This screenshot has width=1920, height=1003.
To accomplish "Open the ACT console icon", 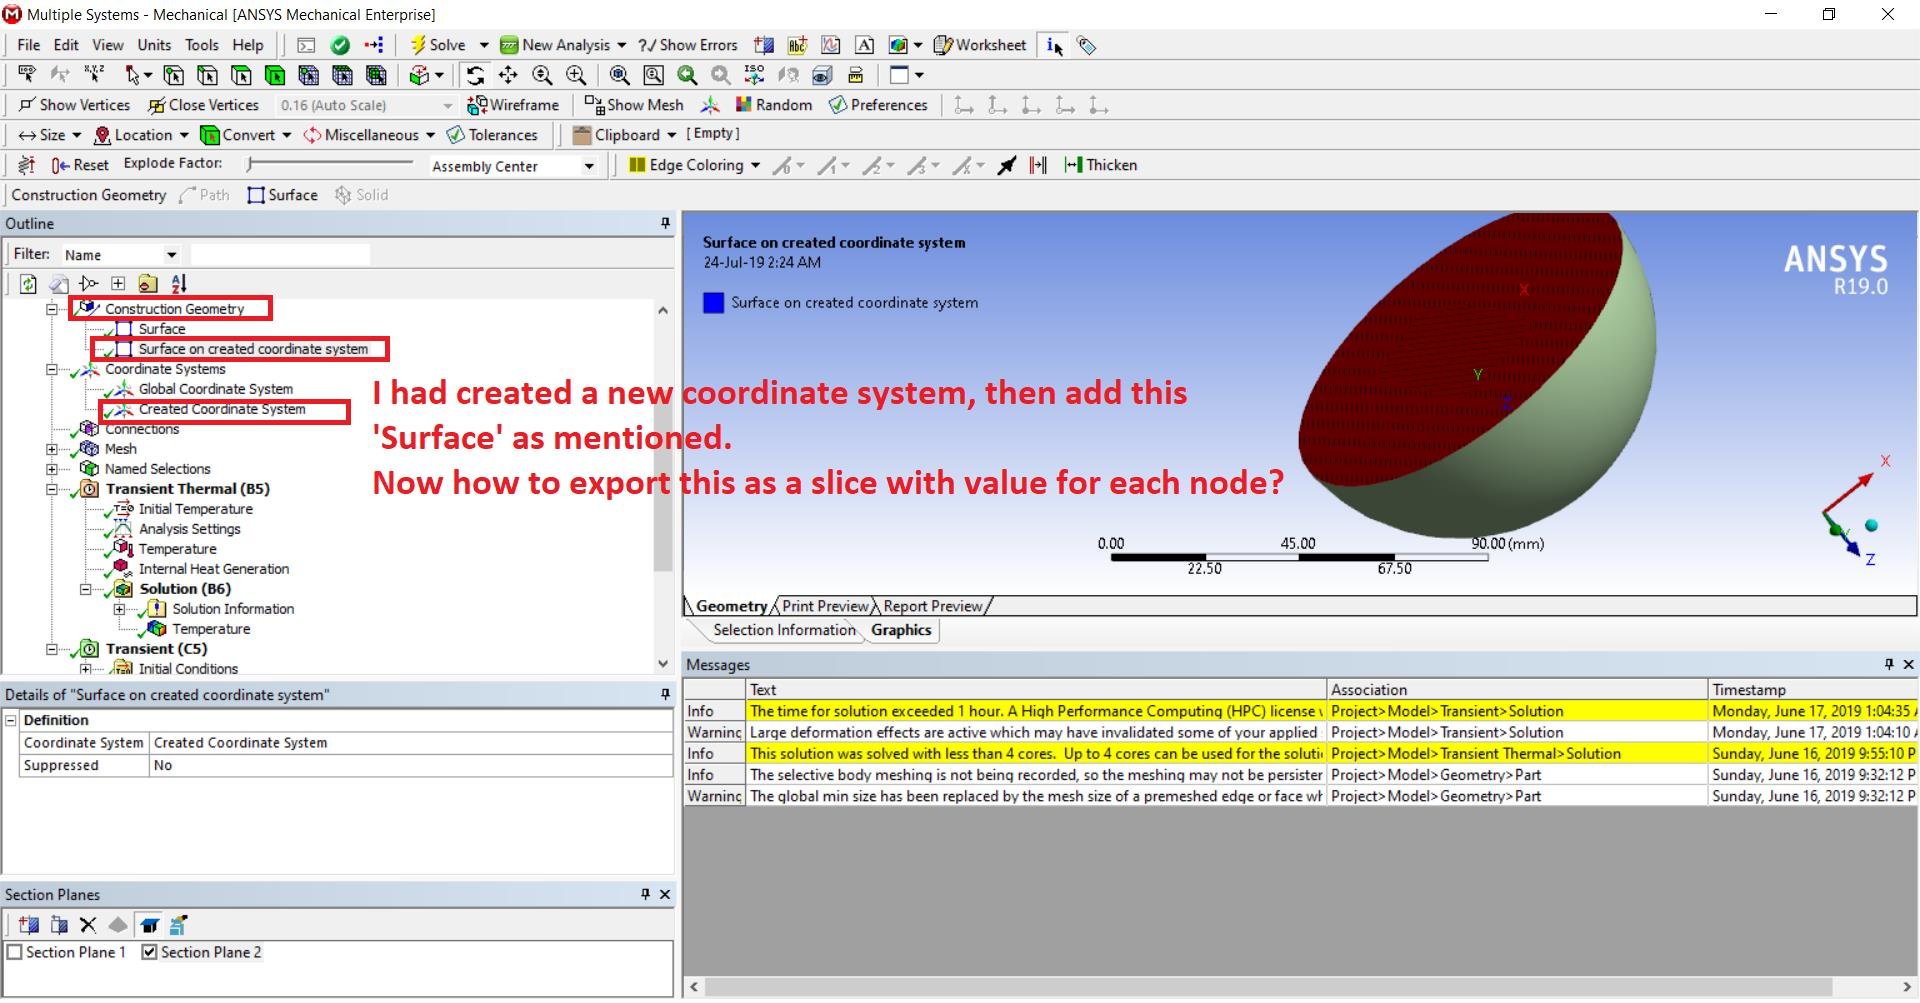I will pos(306,45).
